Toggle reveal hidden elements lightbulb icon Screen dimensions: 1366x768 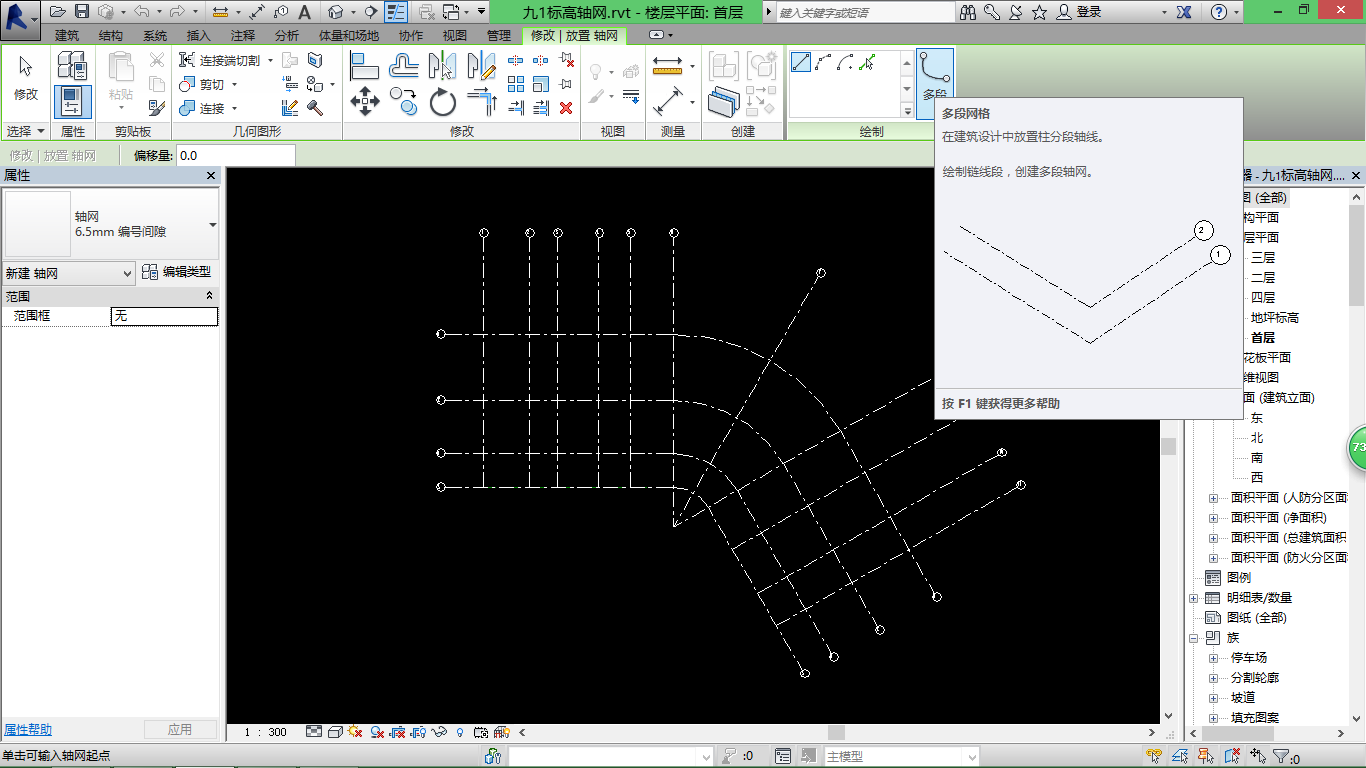[x=460, y=732]
